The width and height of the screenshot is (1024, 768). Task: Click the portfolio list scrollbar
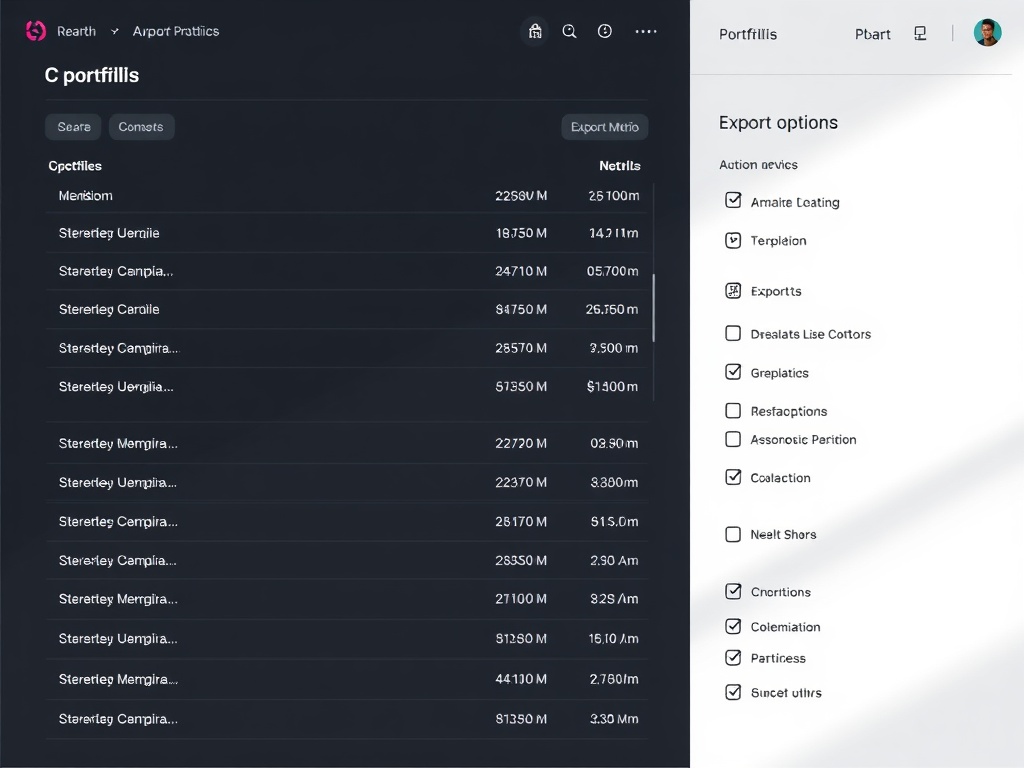tap(654, 308)
